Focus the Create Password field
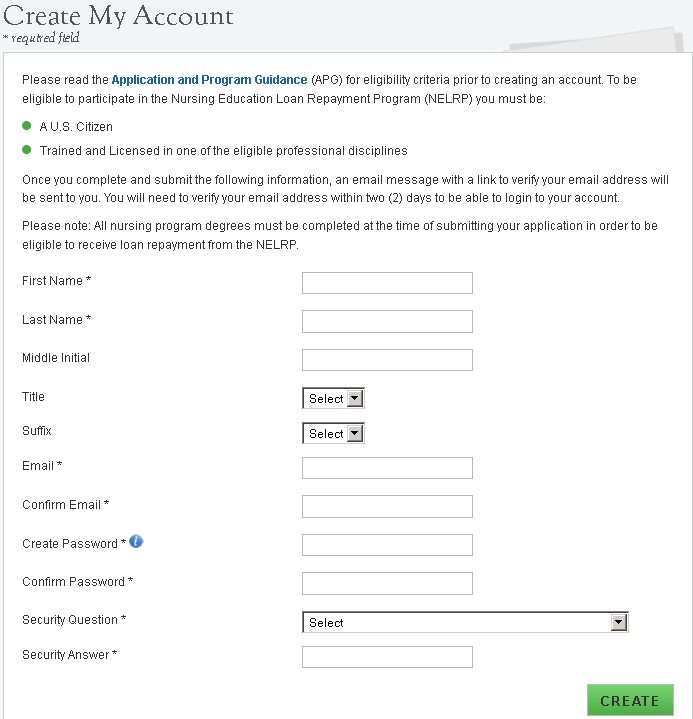This screenshot has width=693, height=719. point(387,545)
